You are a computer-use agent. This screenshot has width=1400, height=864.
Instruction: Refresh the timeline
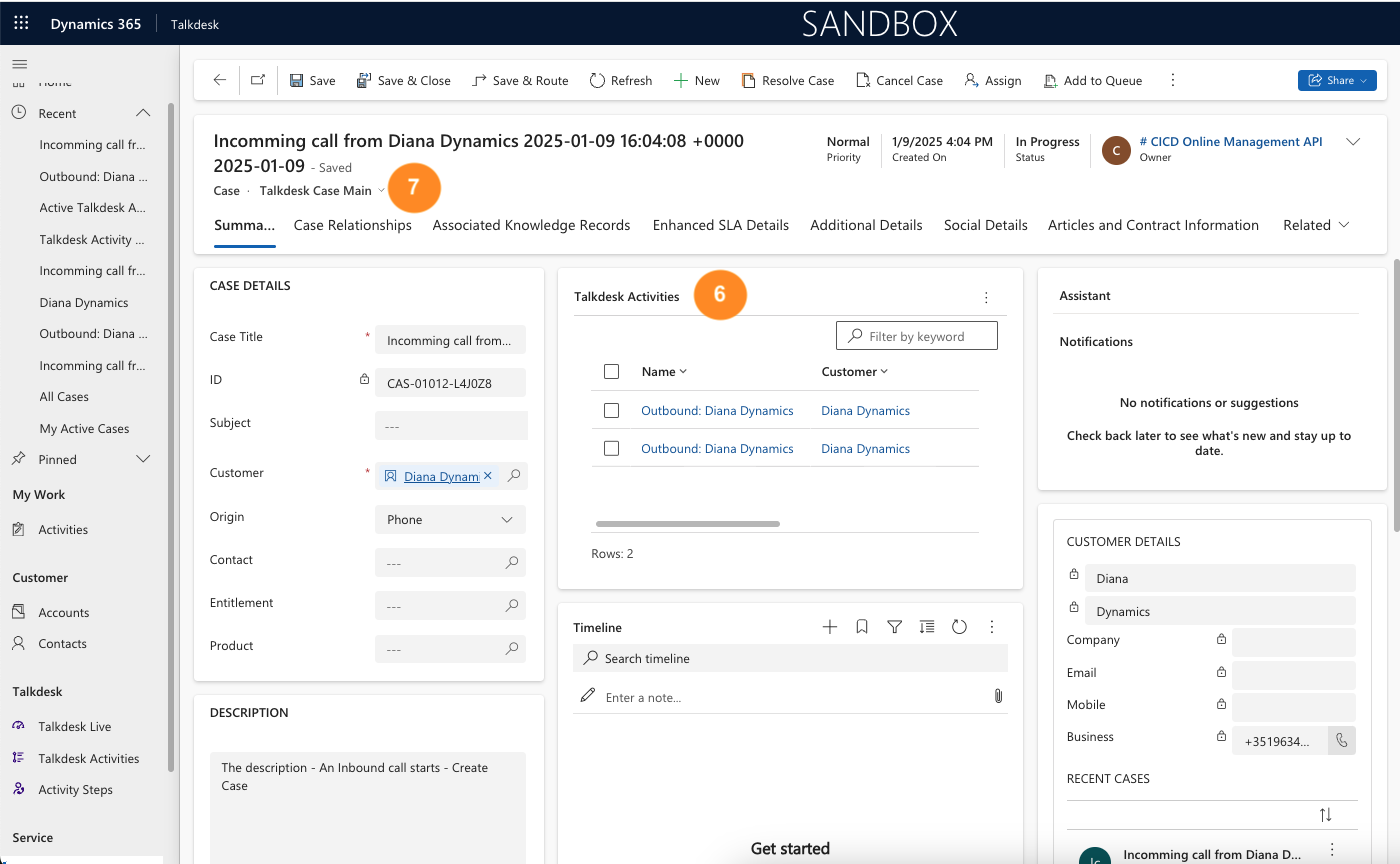pos(959,627)
